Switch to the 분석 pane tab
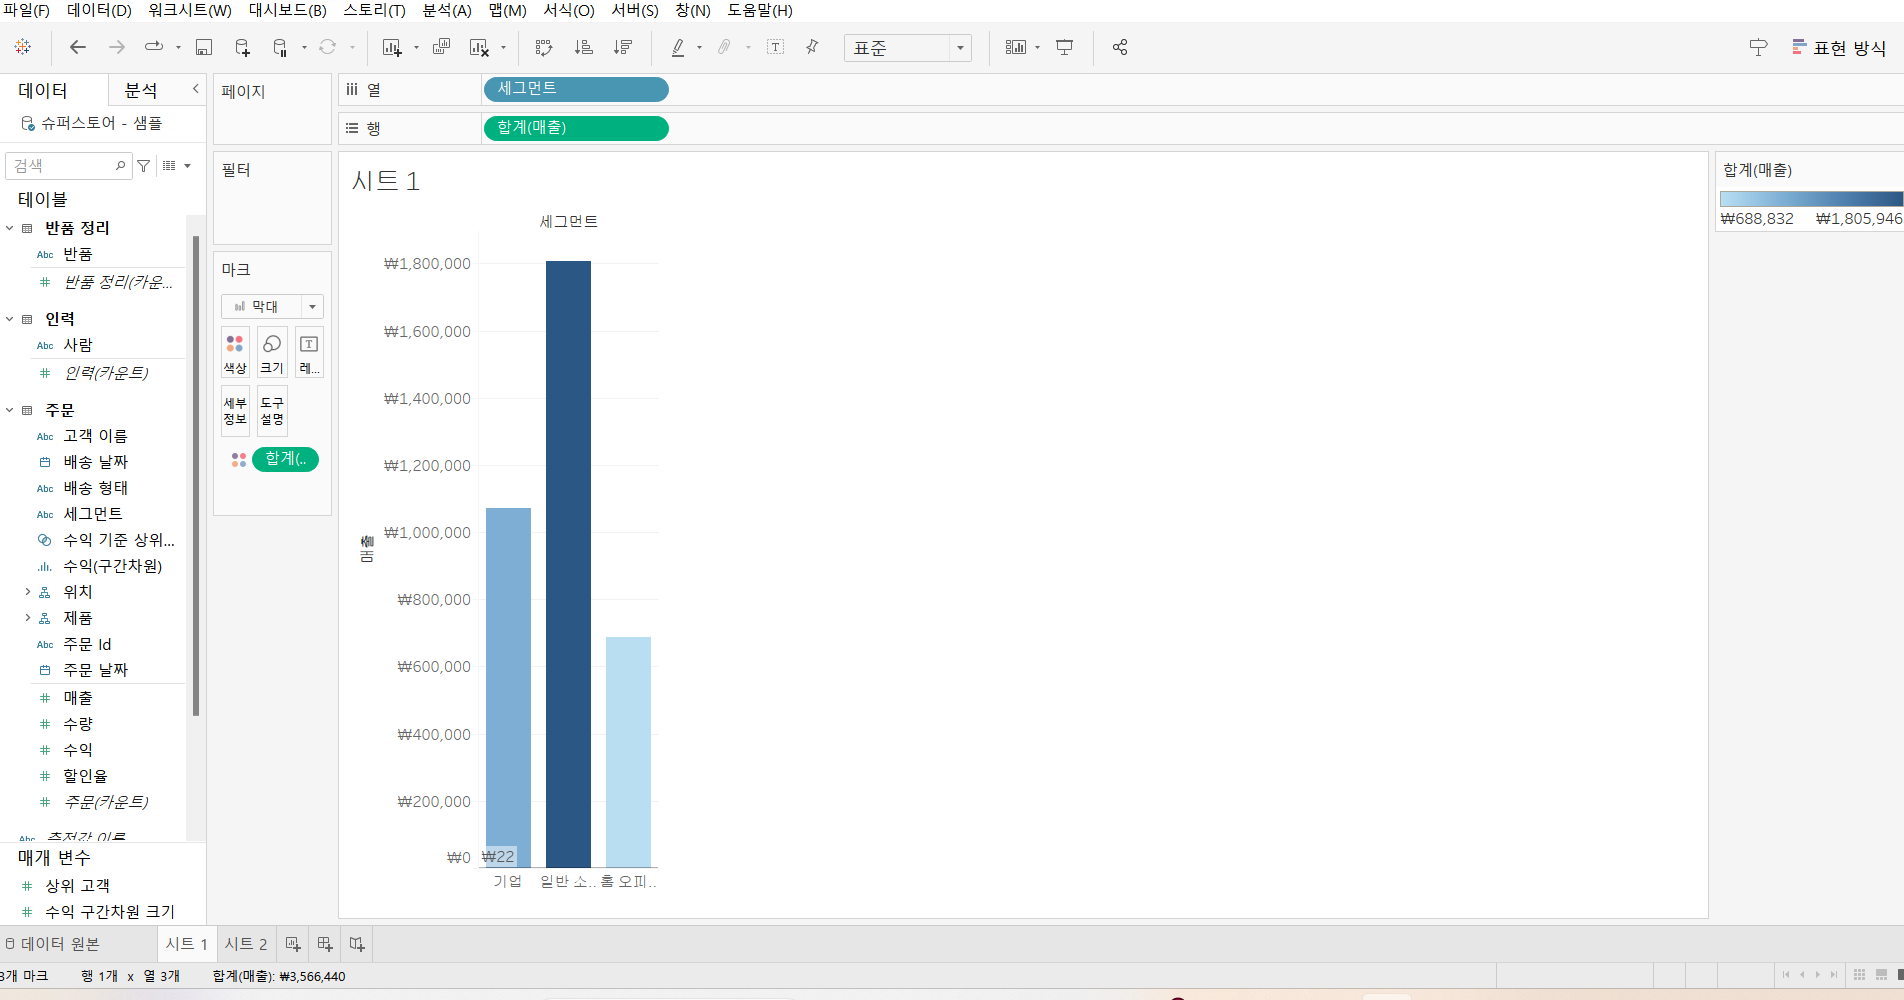The height and width of the screenshot is (1000, 1904). (141, 90)
